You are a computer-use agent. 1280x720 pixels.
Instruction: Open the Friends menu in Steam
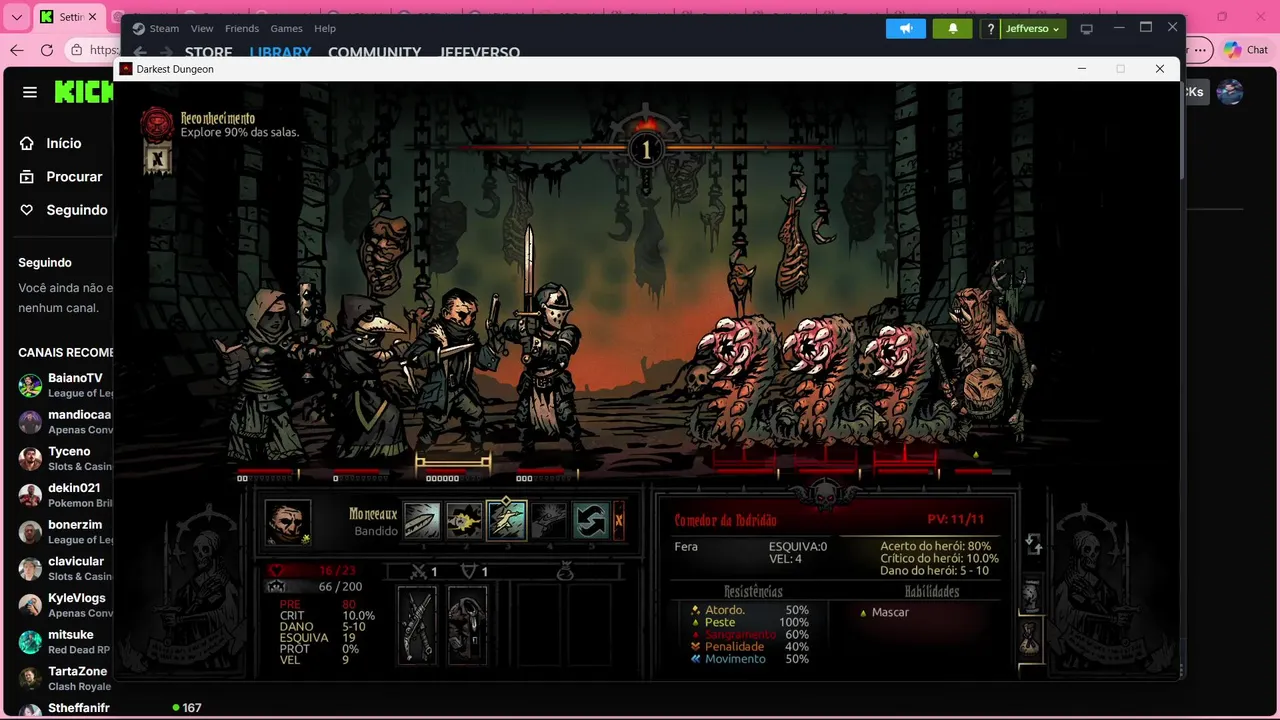[242, 28]
